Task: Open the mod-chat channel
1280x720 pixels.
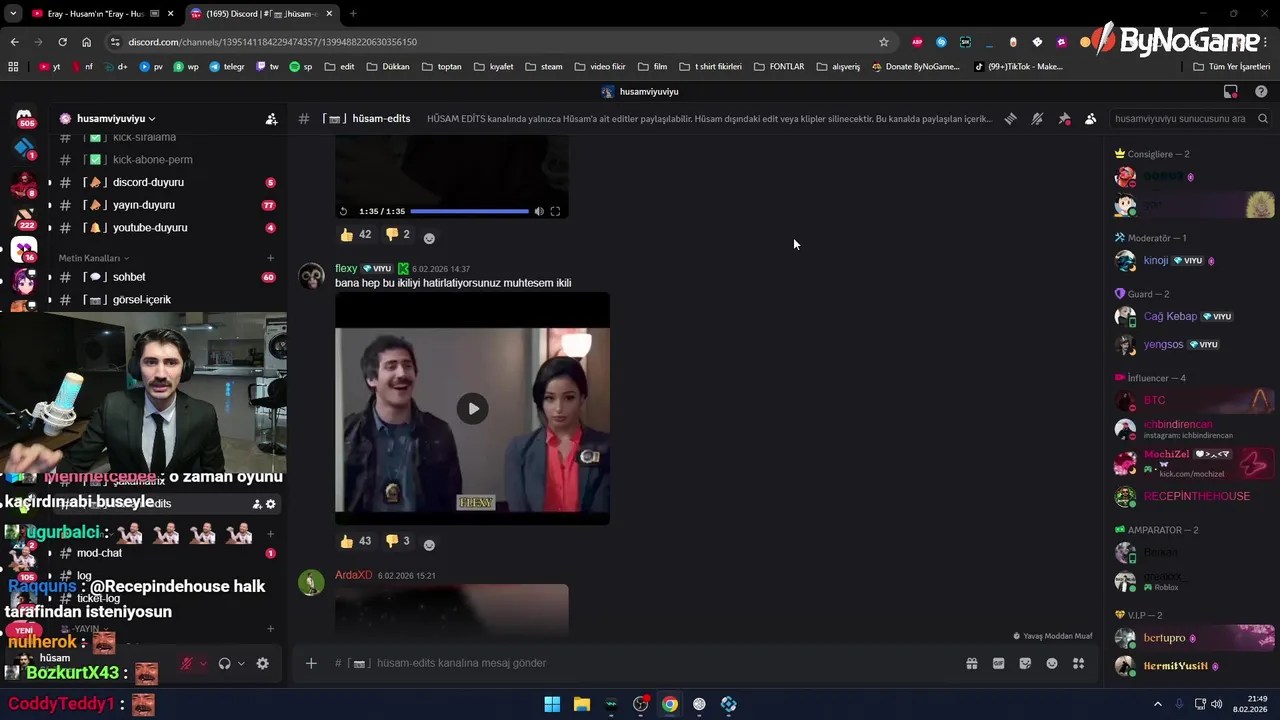Action: (x=166, y=553)
